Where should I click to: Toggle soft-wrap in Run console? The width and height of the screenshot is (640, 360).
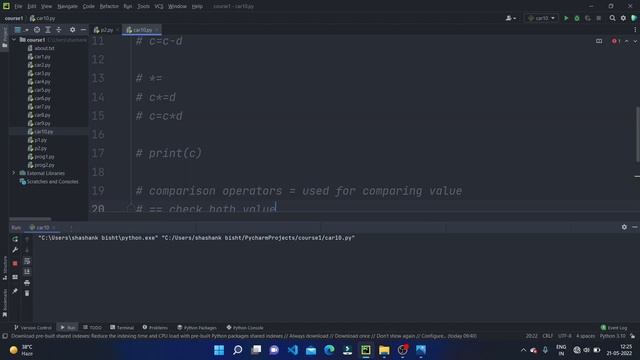pyautogui.click(x=27, y=261)
